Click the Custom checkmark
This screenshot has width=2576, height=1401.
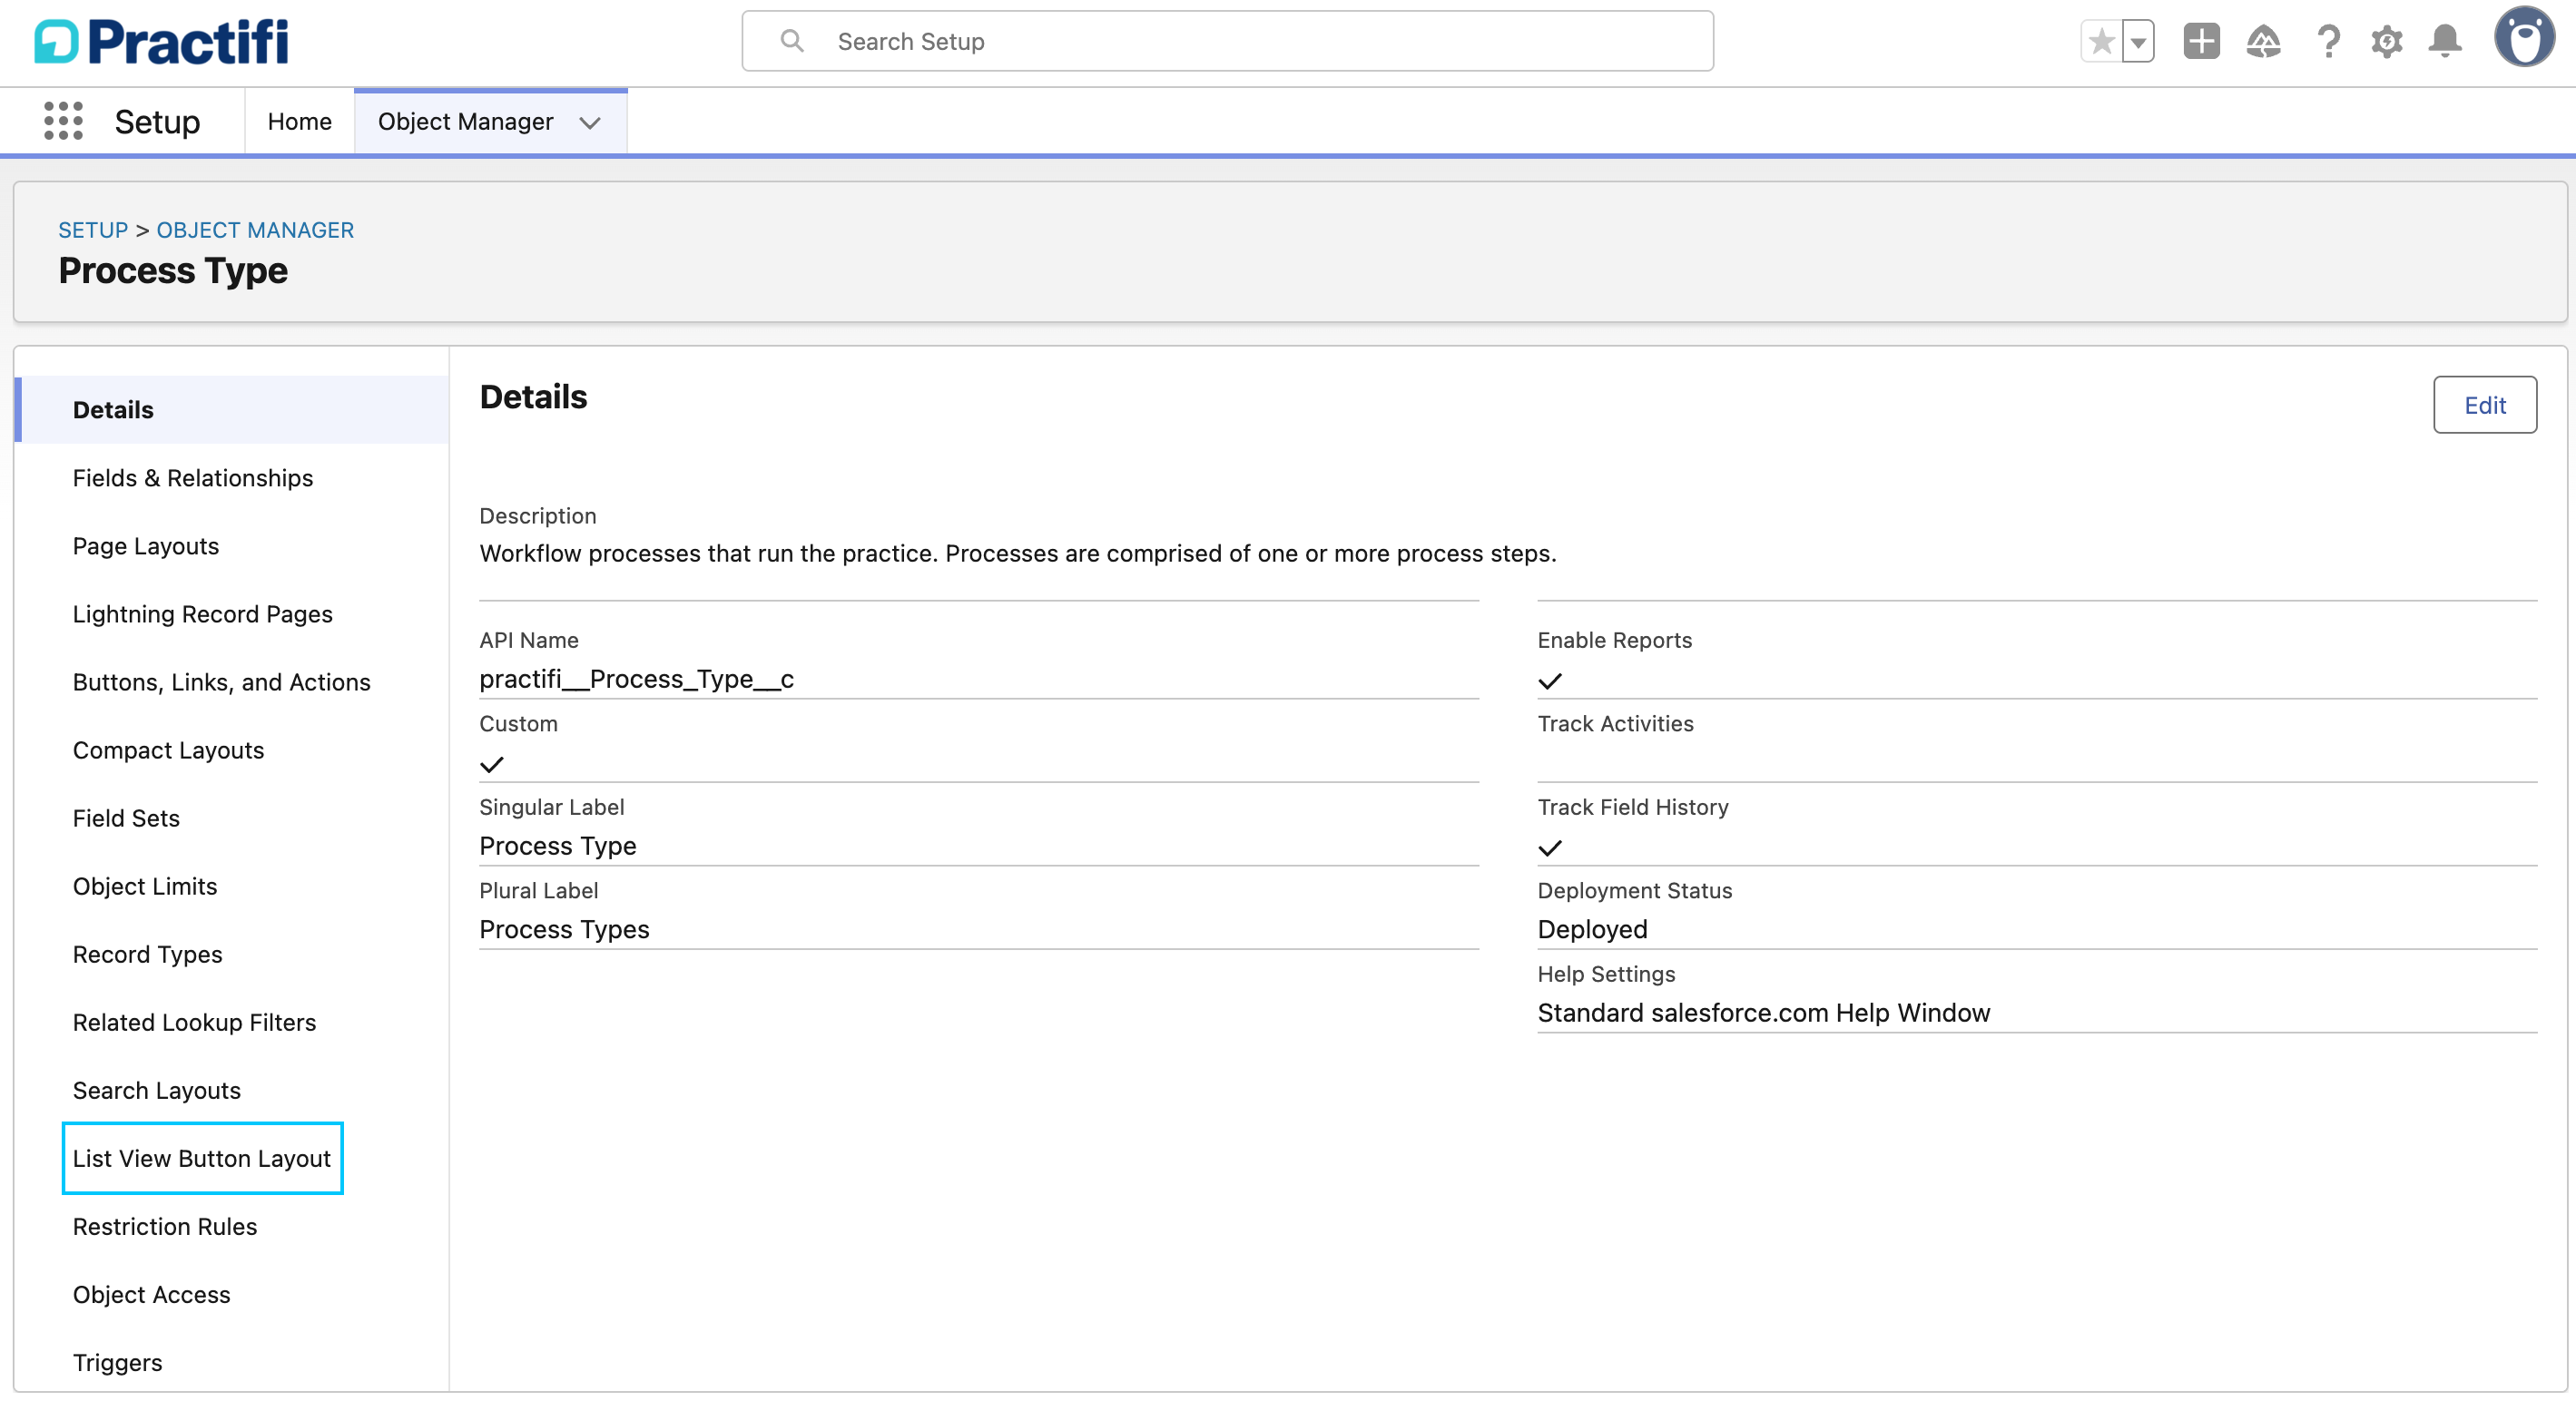[491, 765]
